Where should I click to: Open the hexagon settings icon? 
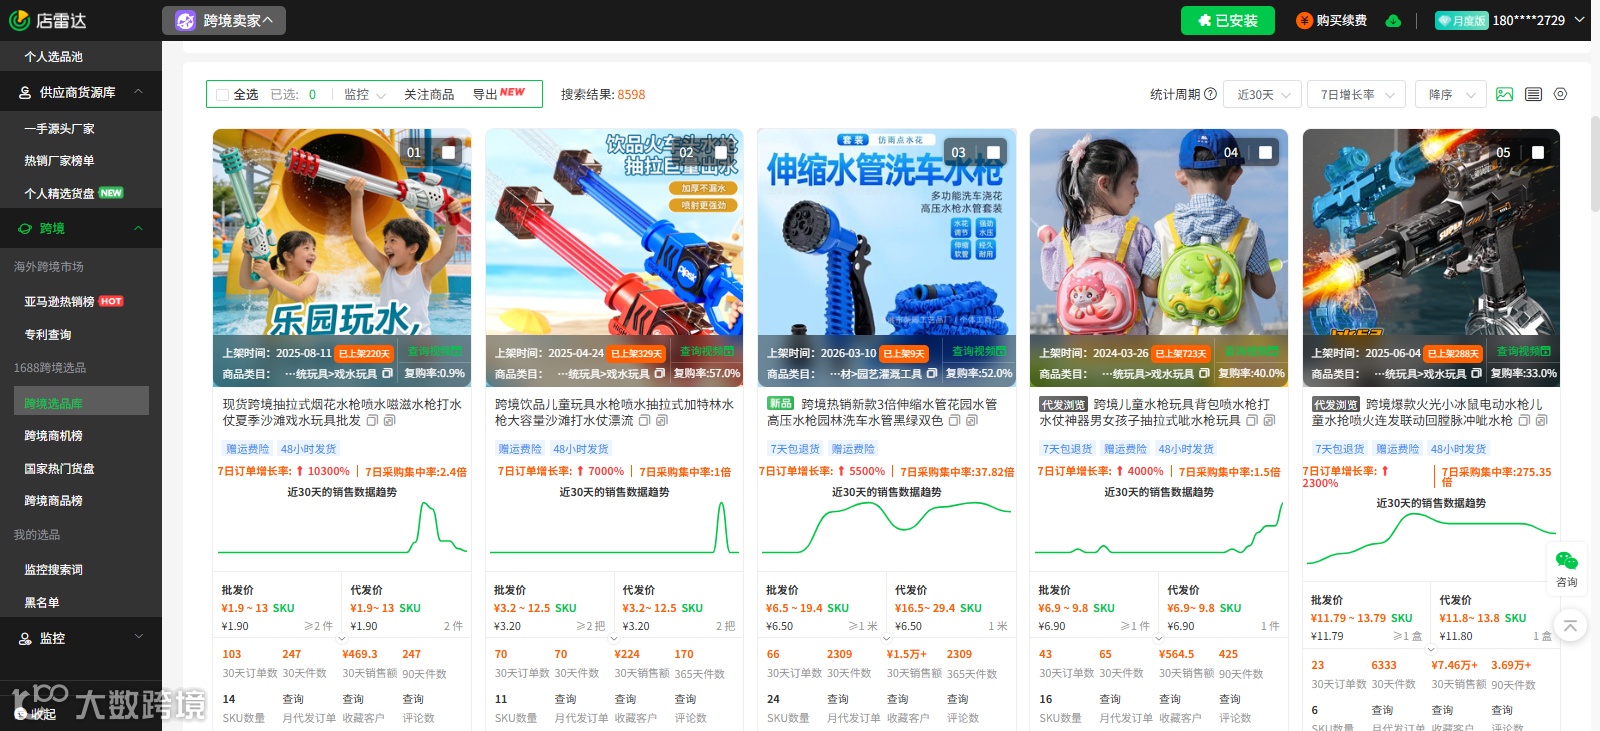tap(1560, 94)
